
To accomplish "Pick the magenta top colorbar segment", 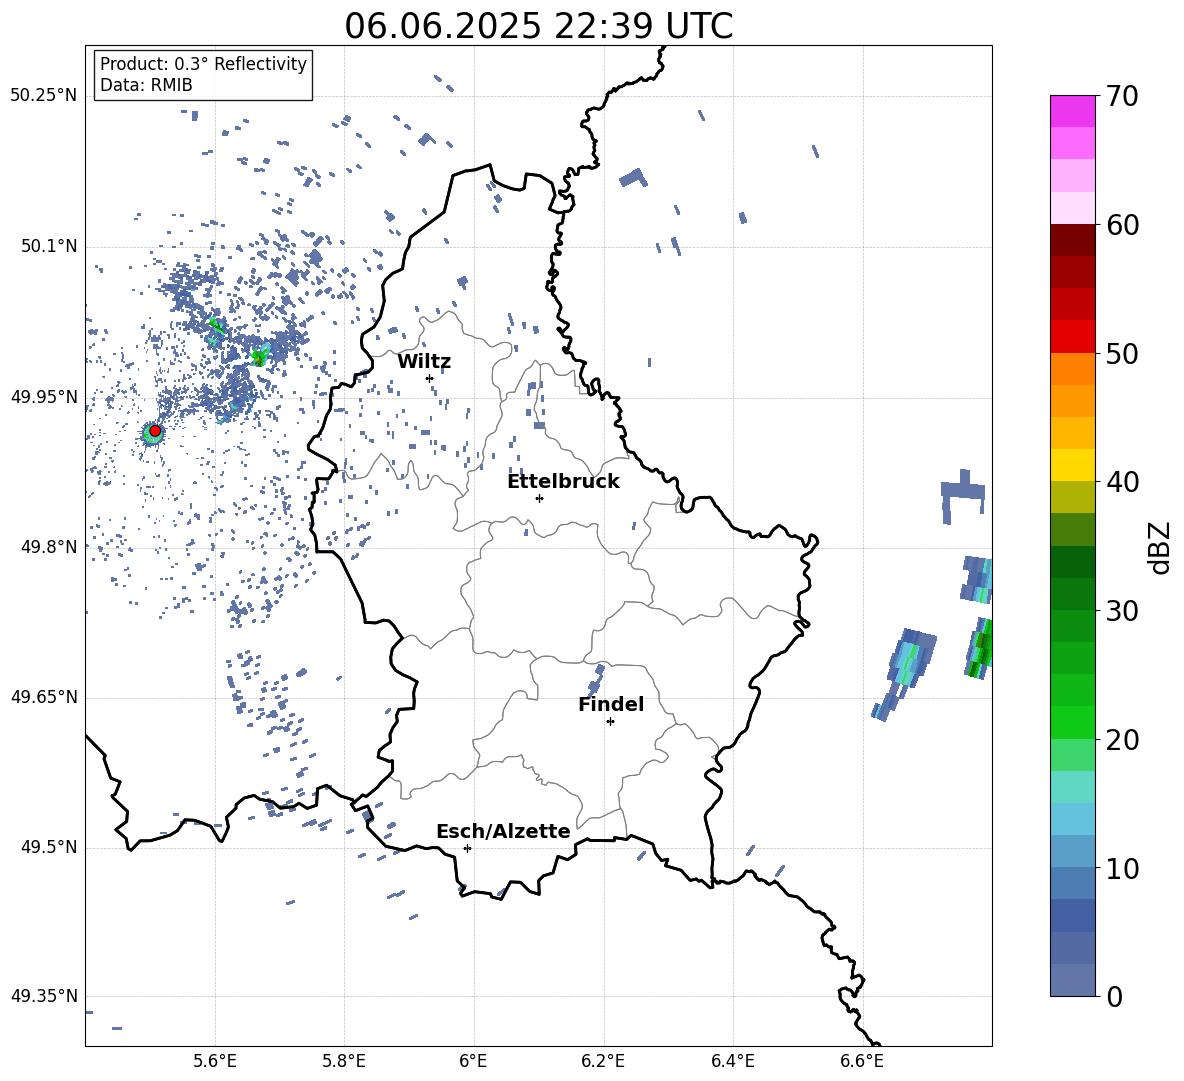I will click(1072, 111).
